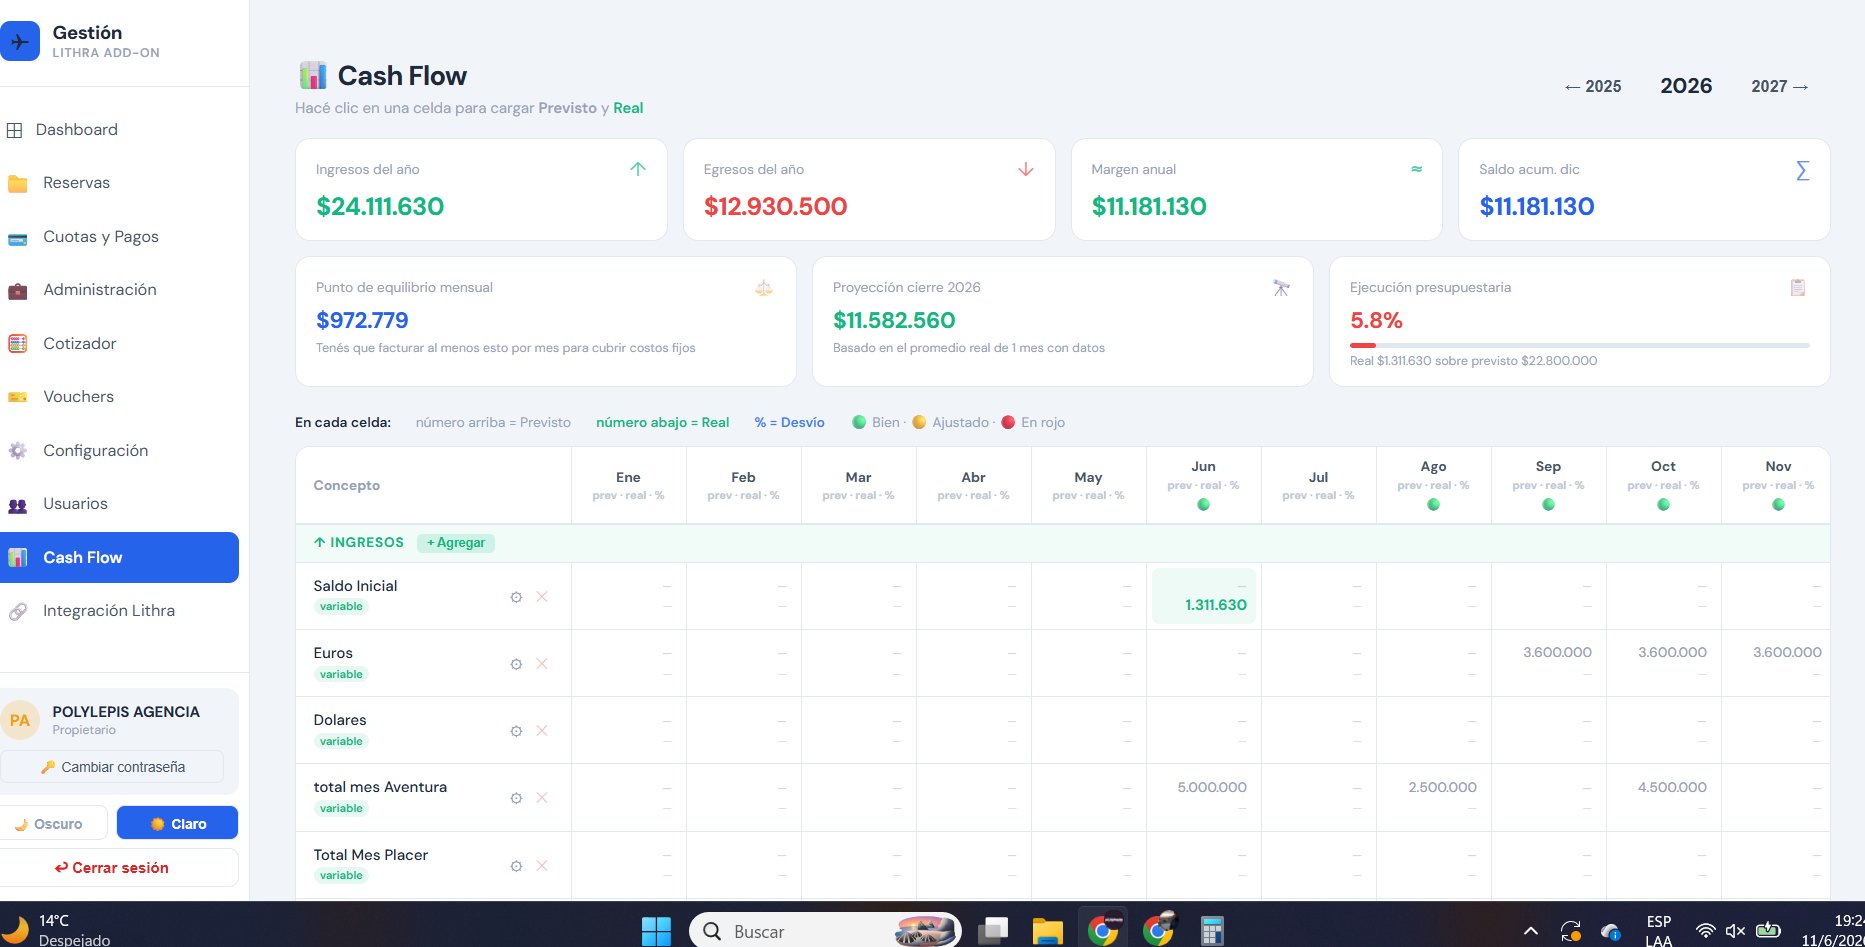Image resolution: width=1865 pixels, height=947 pixels.
Task: Click the red En rojo legend dot
Action: [1008, 422]
